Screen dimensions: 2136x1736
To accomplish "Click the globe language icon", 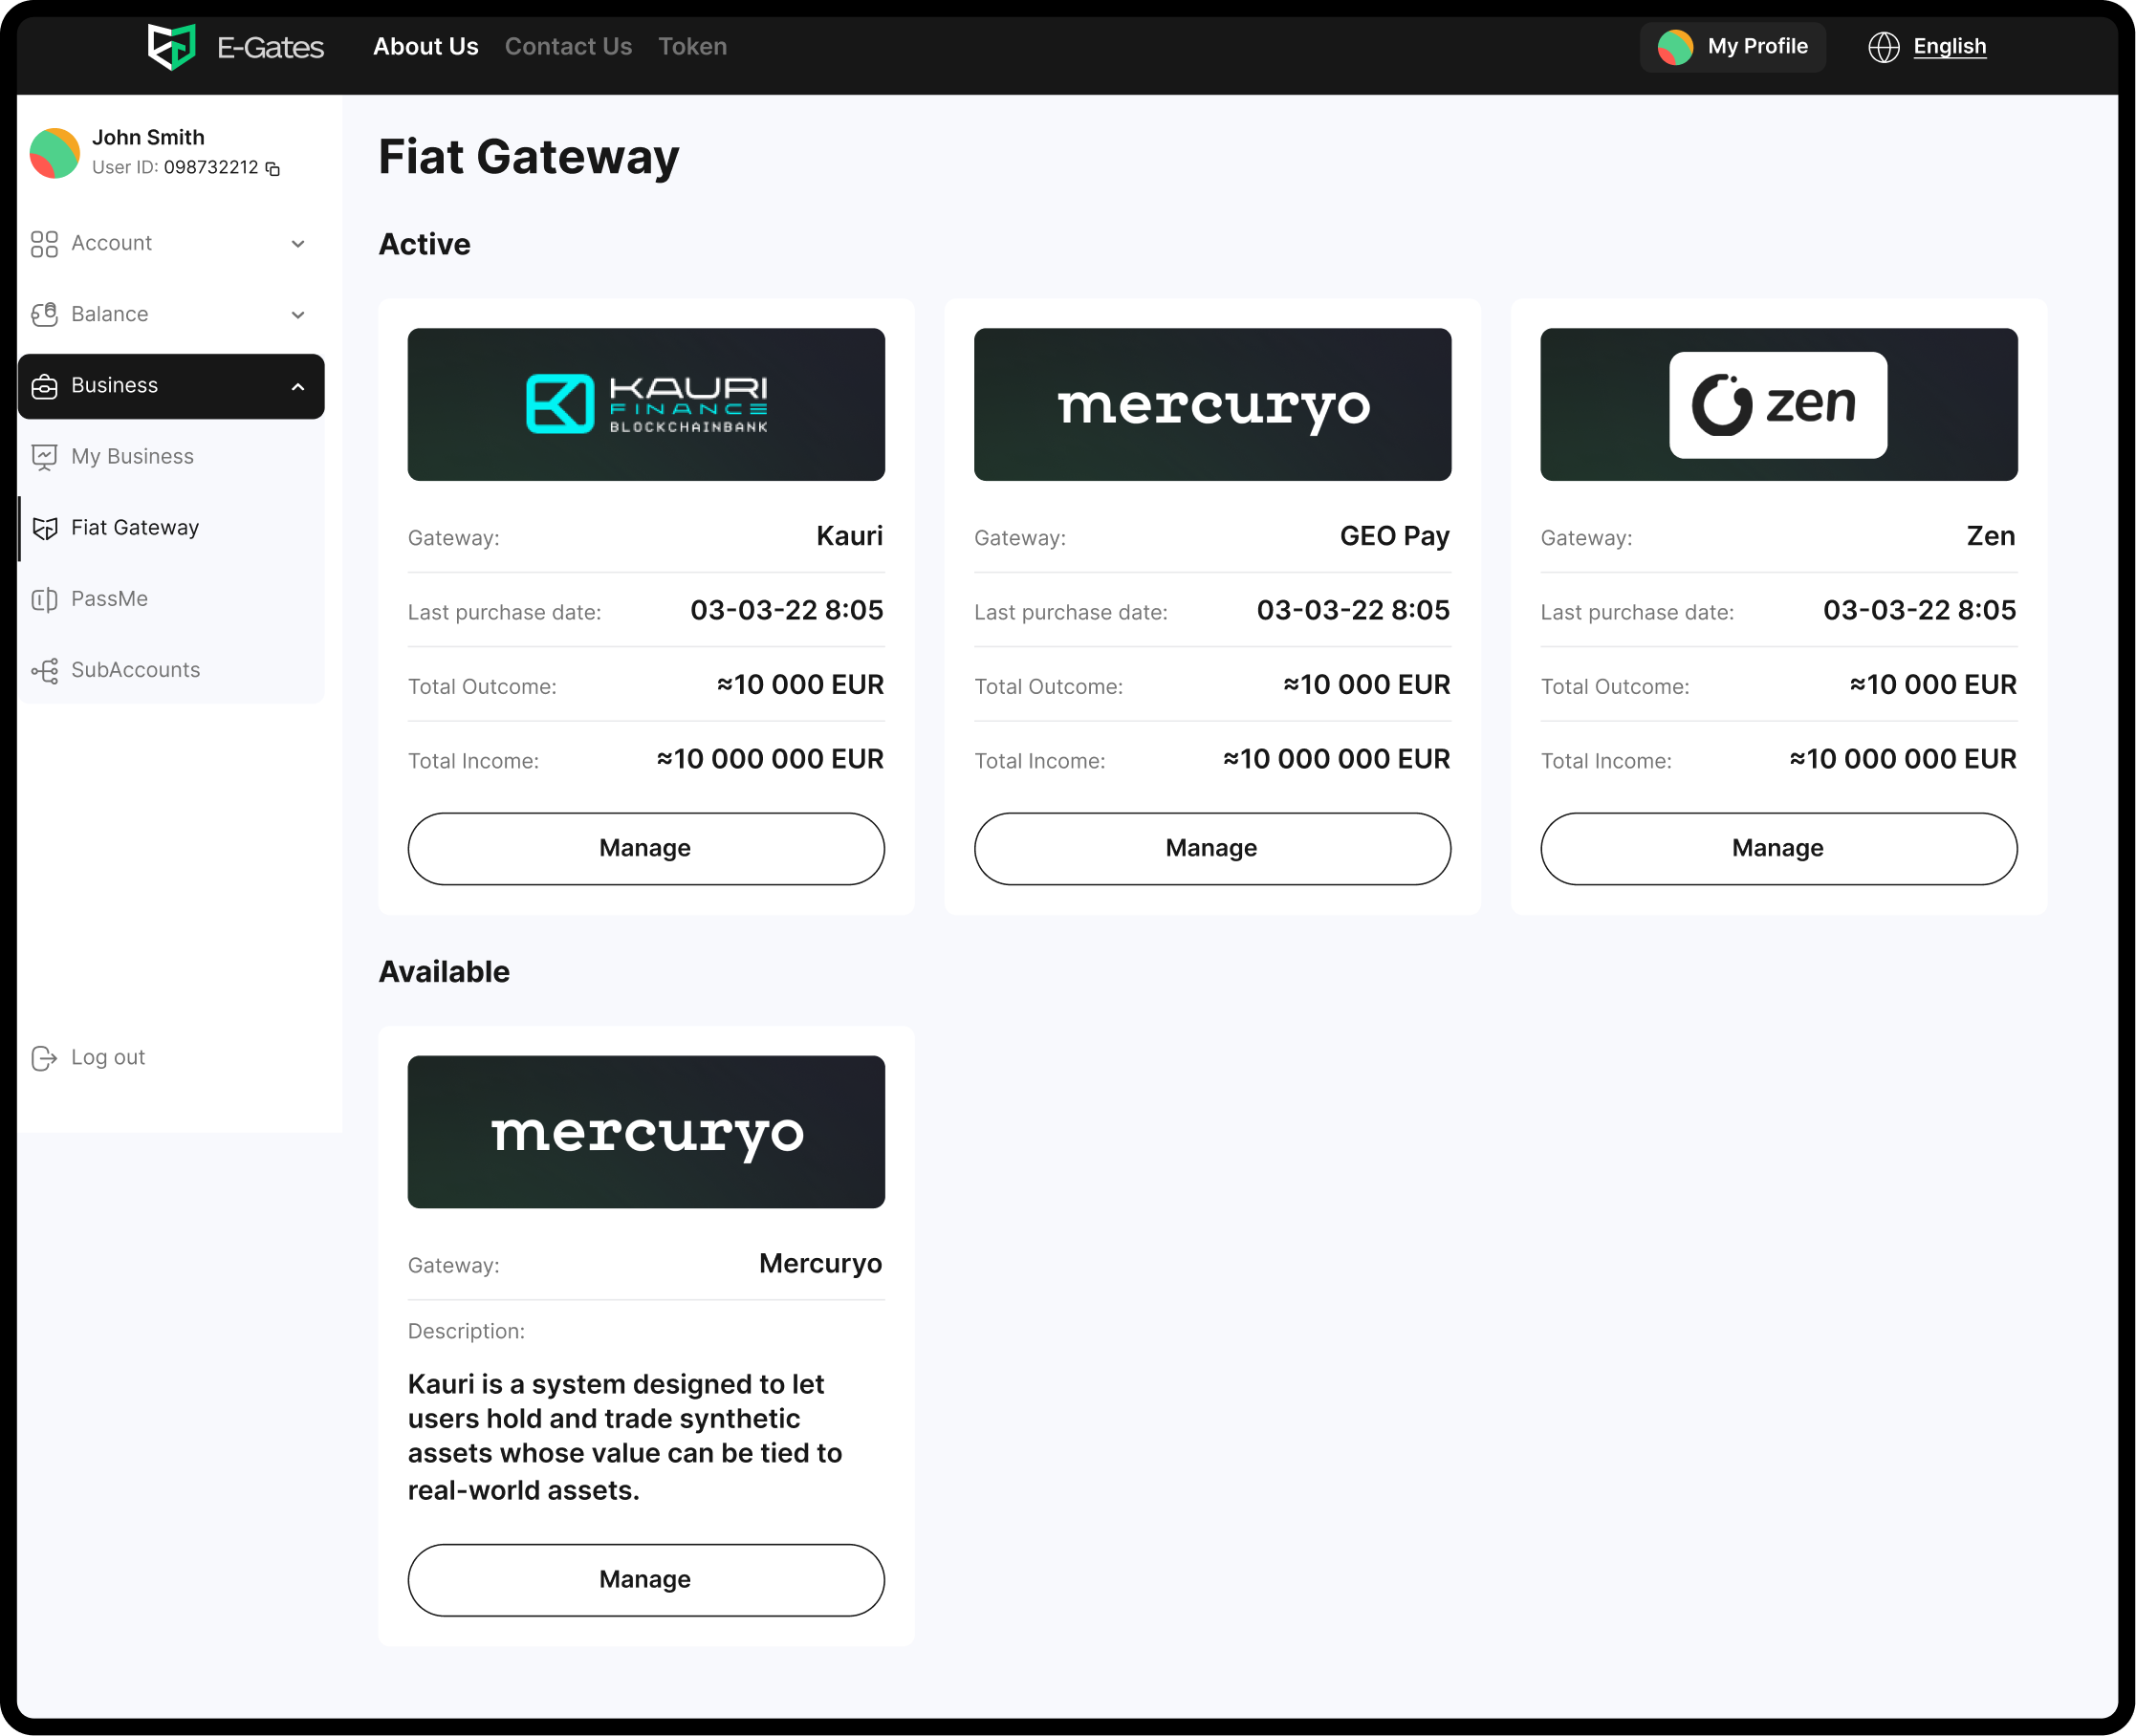I will (x=1884, y=47).
